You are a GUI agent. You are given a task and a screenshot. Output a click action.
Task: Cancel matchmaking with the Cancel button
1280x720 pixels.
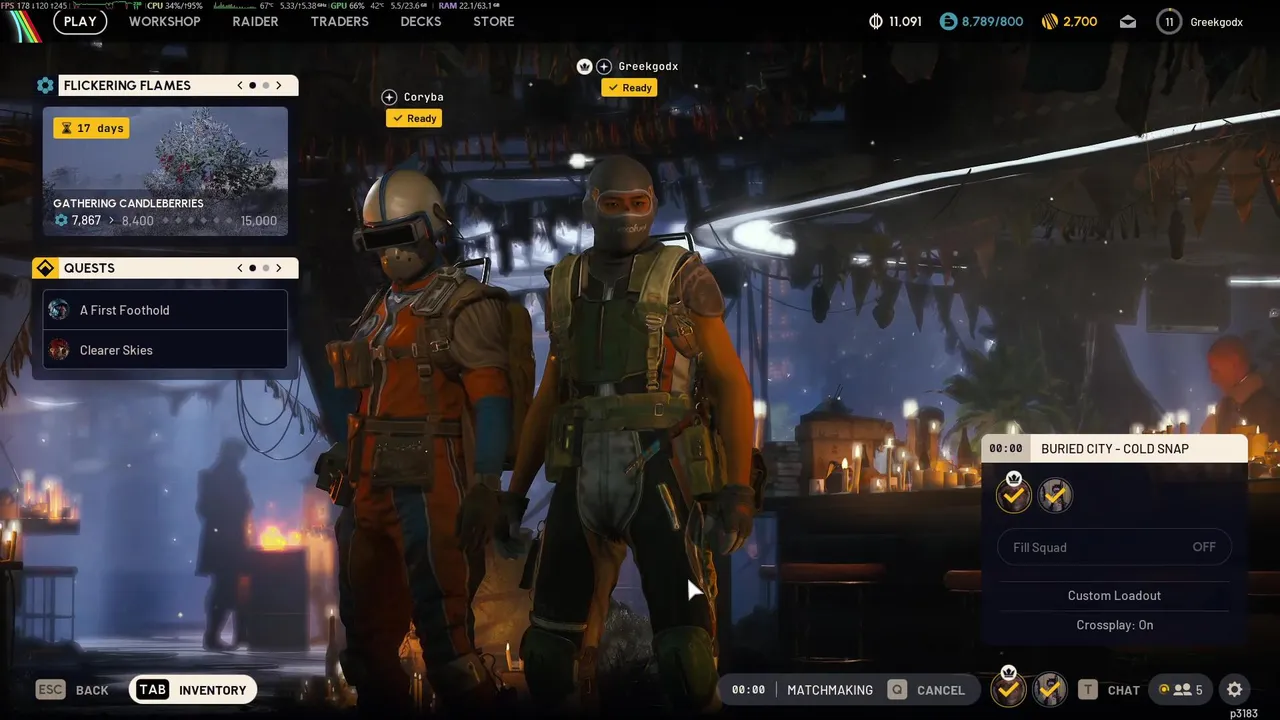tap(927, 690)
